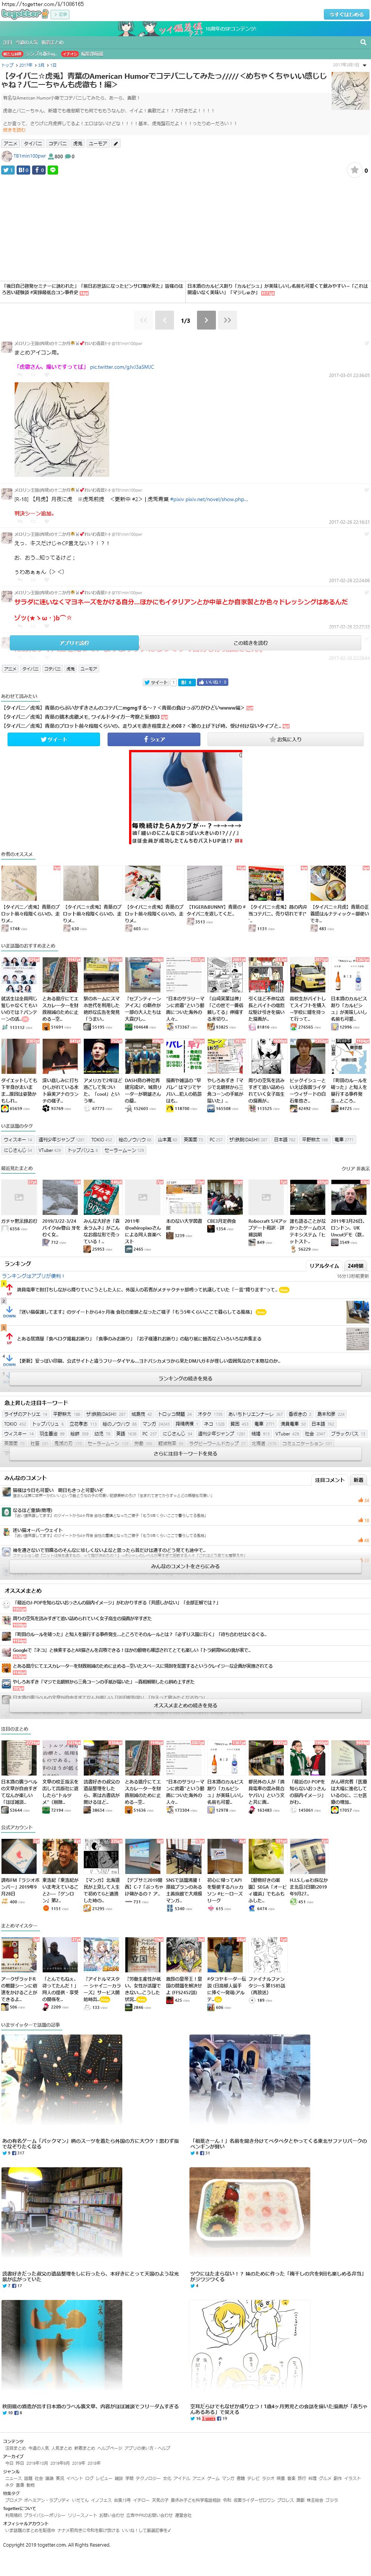Open the pic.twitter.com link in the first tweet

point(122,367)
